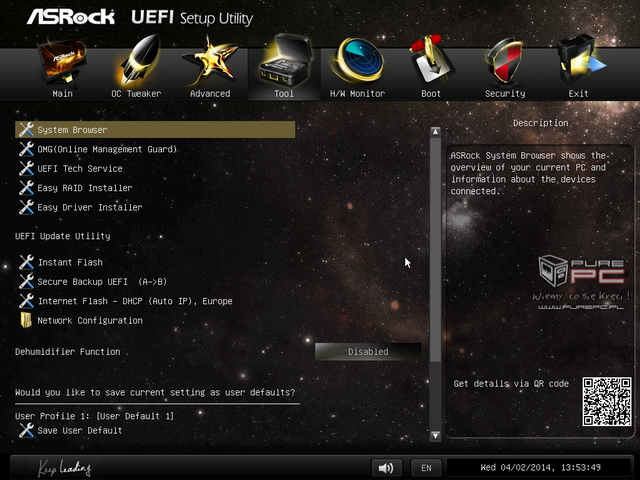The height and width of the screenshot is (480, 640).
Task: Click the Description heading text
Action: (x=540, y=123)
